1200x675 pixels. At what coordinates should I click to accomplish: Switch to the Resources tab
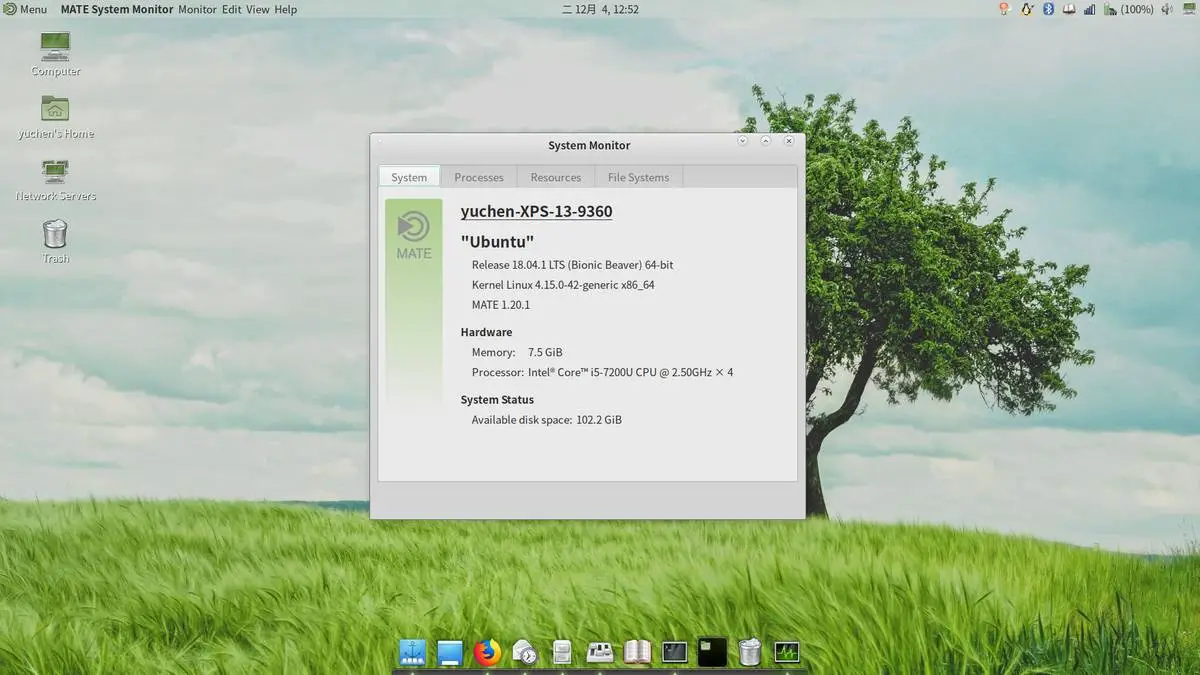pos(555,177)
